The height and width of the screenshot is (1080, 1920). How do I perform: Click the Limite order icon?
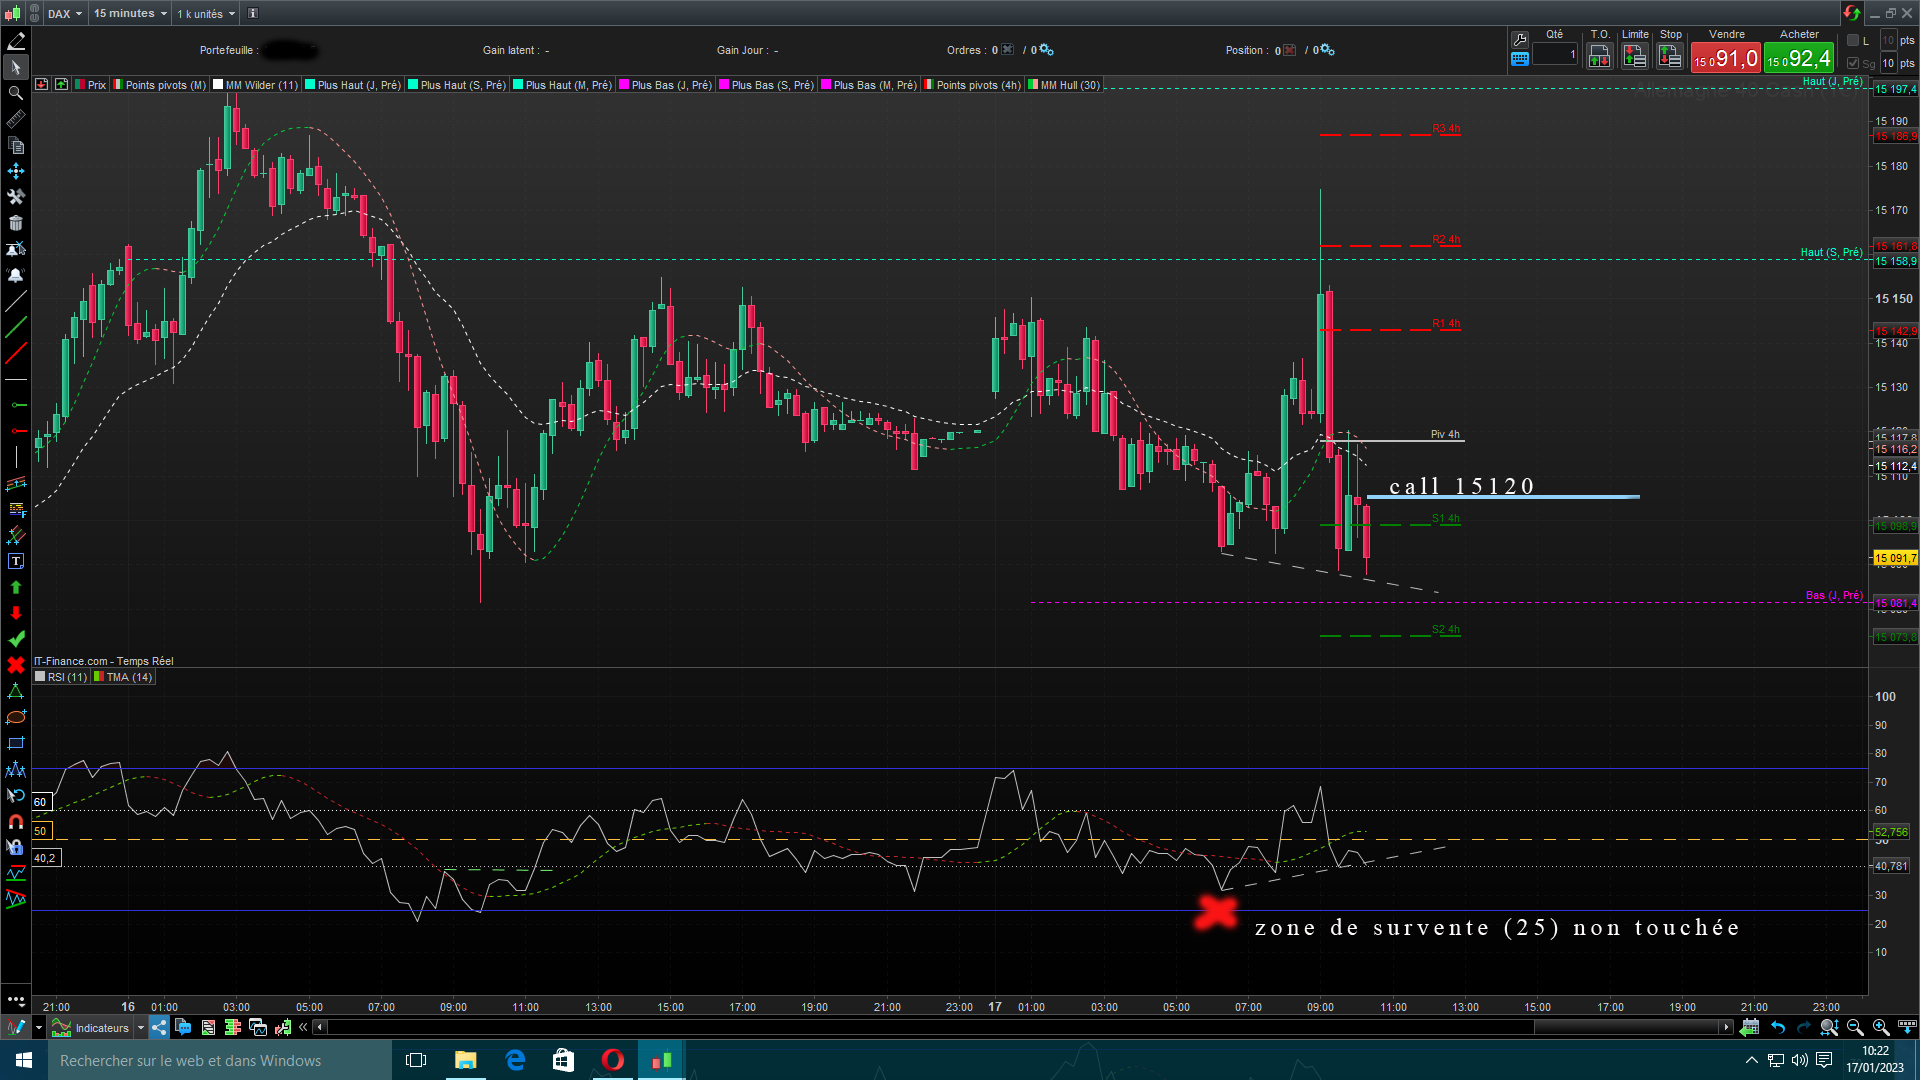tap(1635, 57)
